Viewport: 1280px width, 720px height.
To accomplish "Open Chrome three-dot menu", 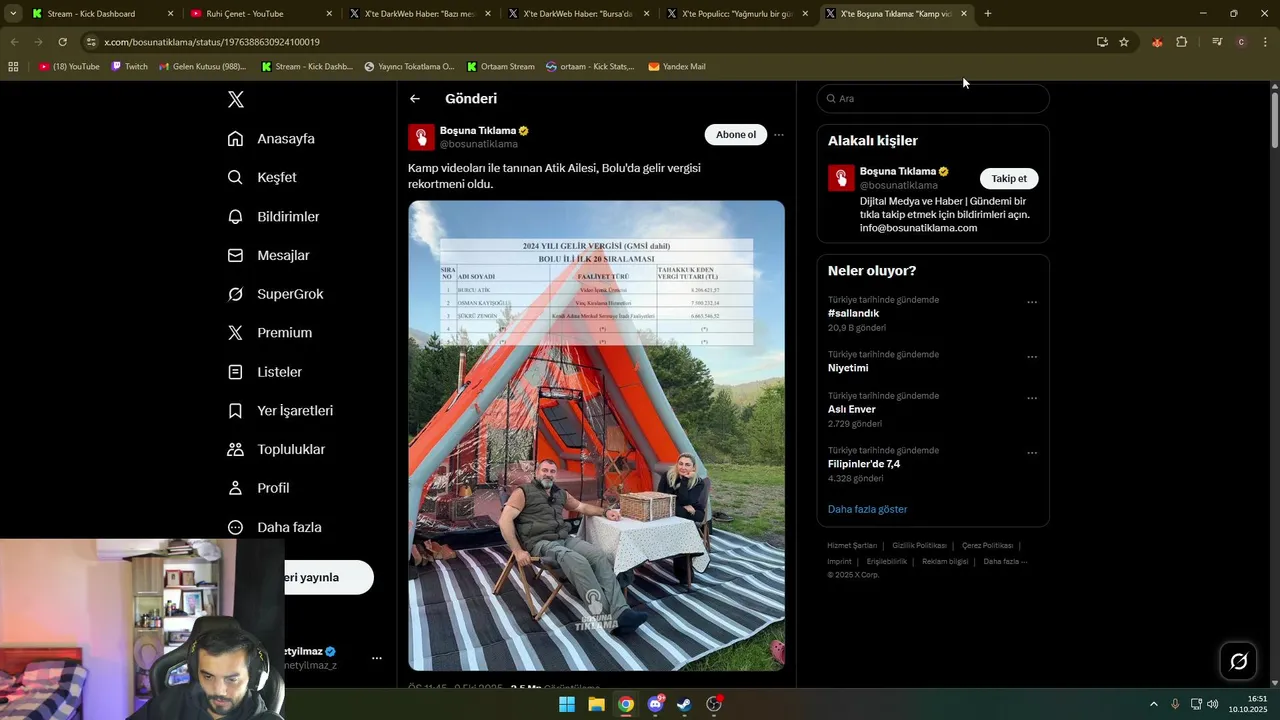I will (1266, 42).
